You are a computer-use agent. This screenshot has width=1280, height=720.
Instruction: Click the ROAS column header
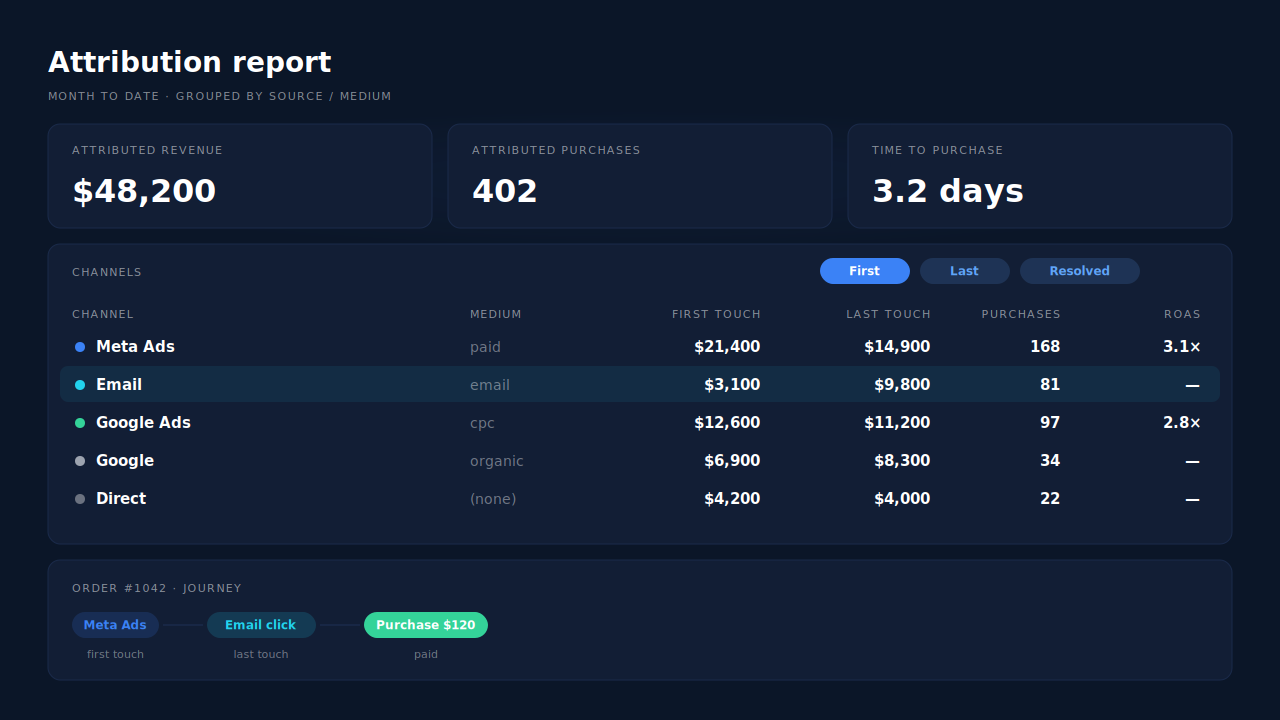click(1182, 314)
